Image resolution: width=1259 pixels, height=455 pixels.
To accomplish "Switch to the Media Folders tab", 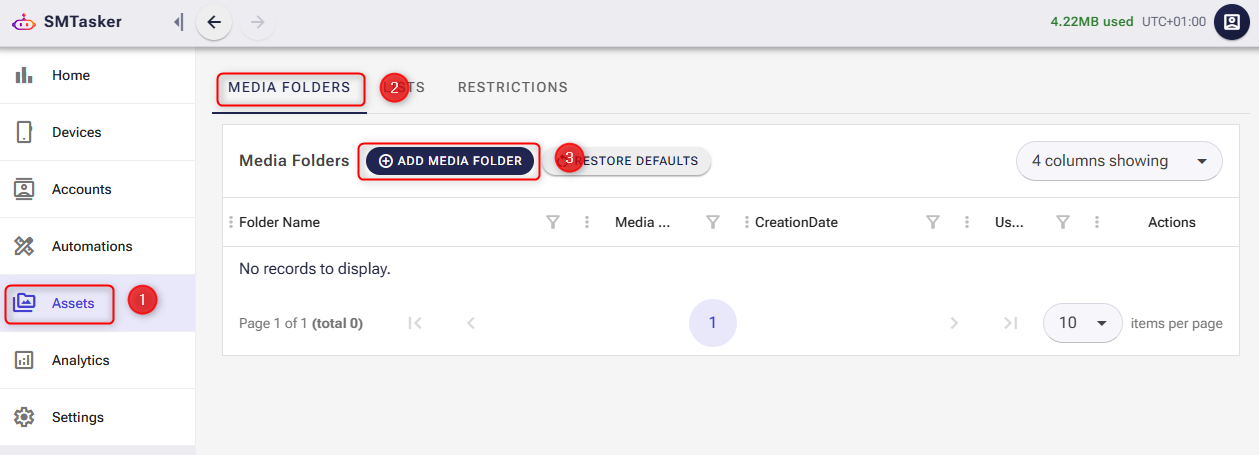I will coord(289,88).
